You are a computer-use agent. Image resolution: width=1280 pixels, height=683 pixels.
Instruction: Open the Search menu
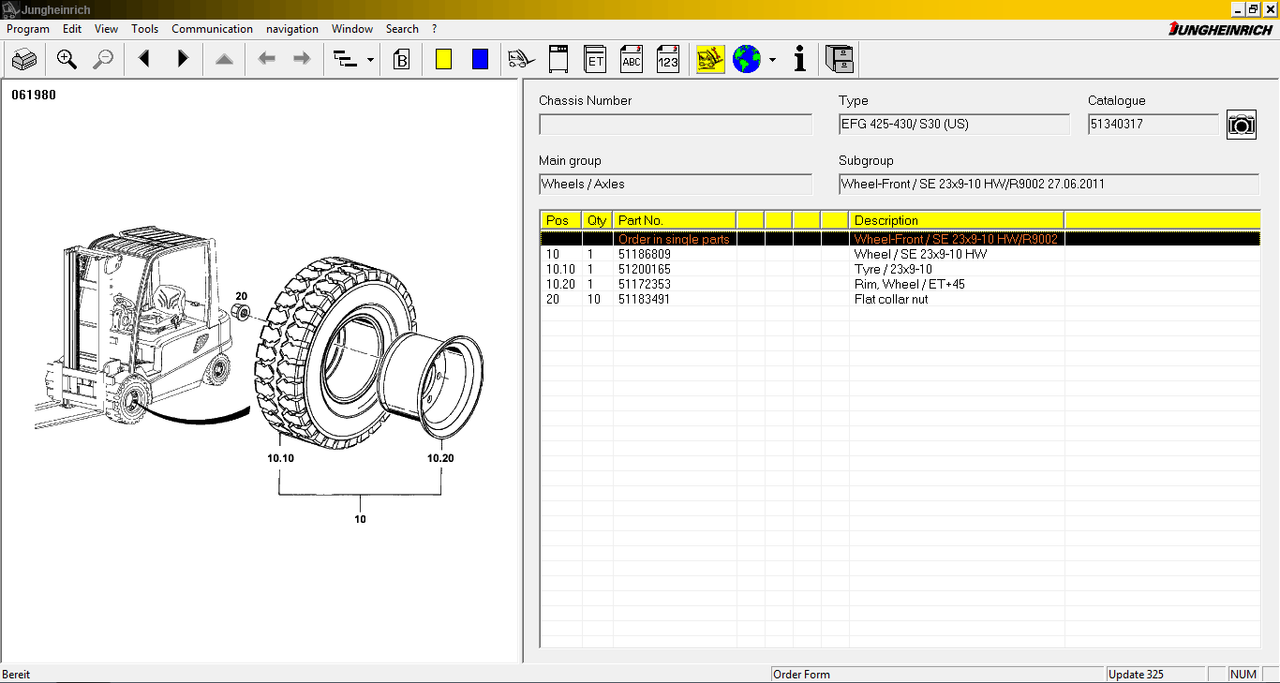coord(402,29)
